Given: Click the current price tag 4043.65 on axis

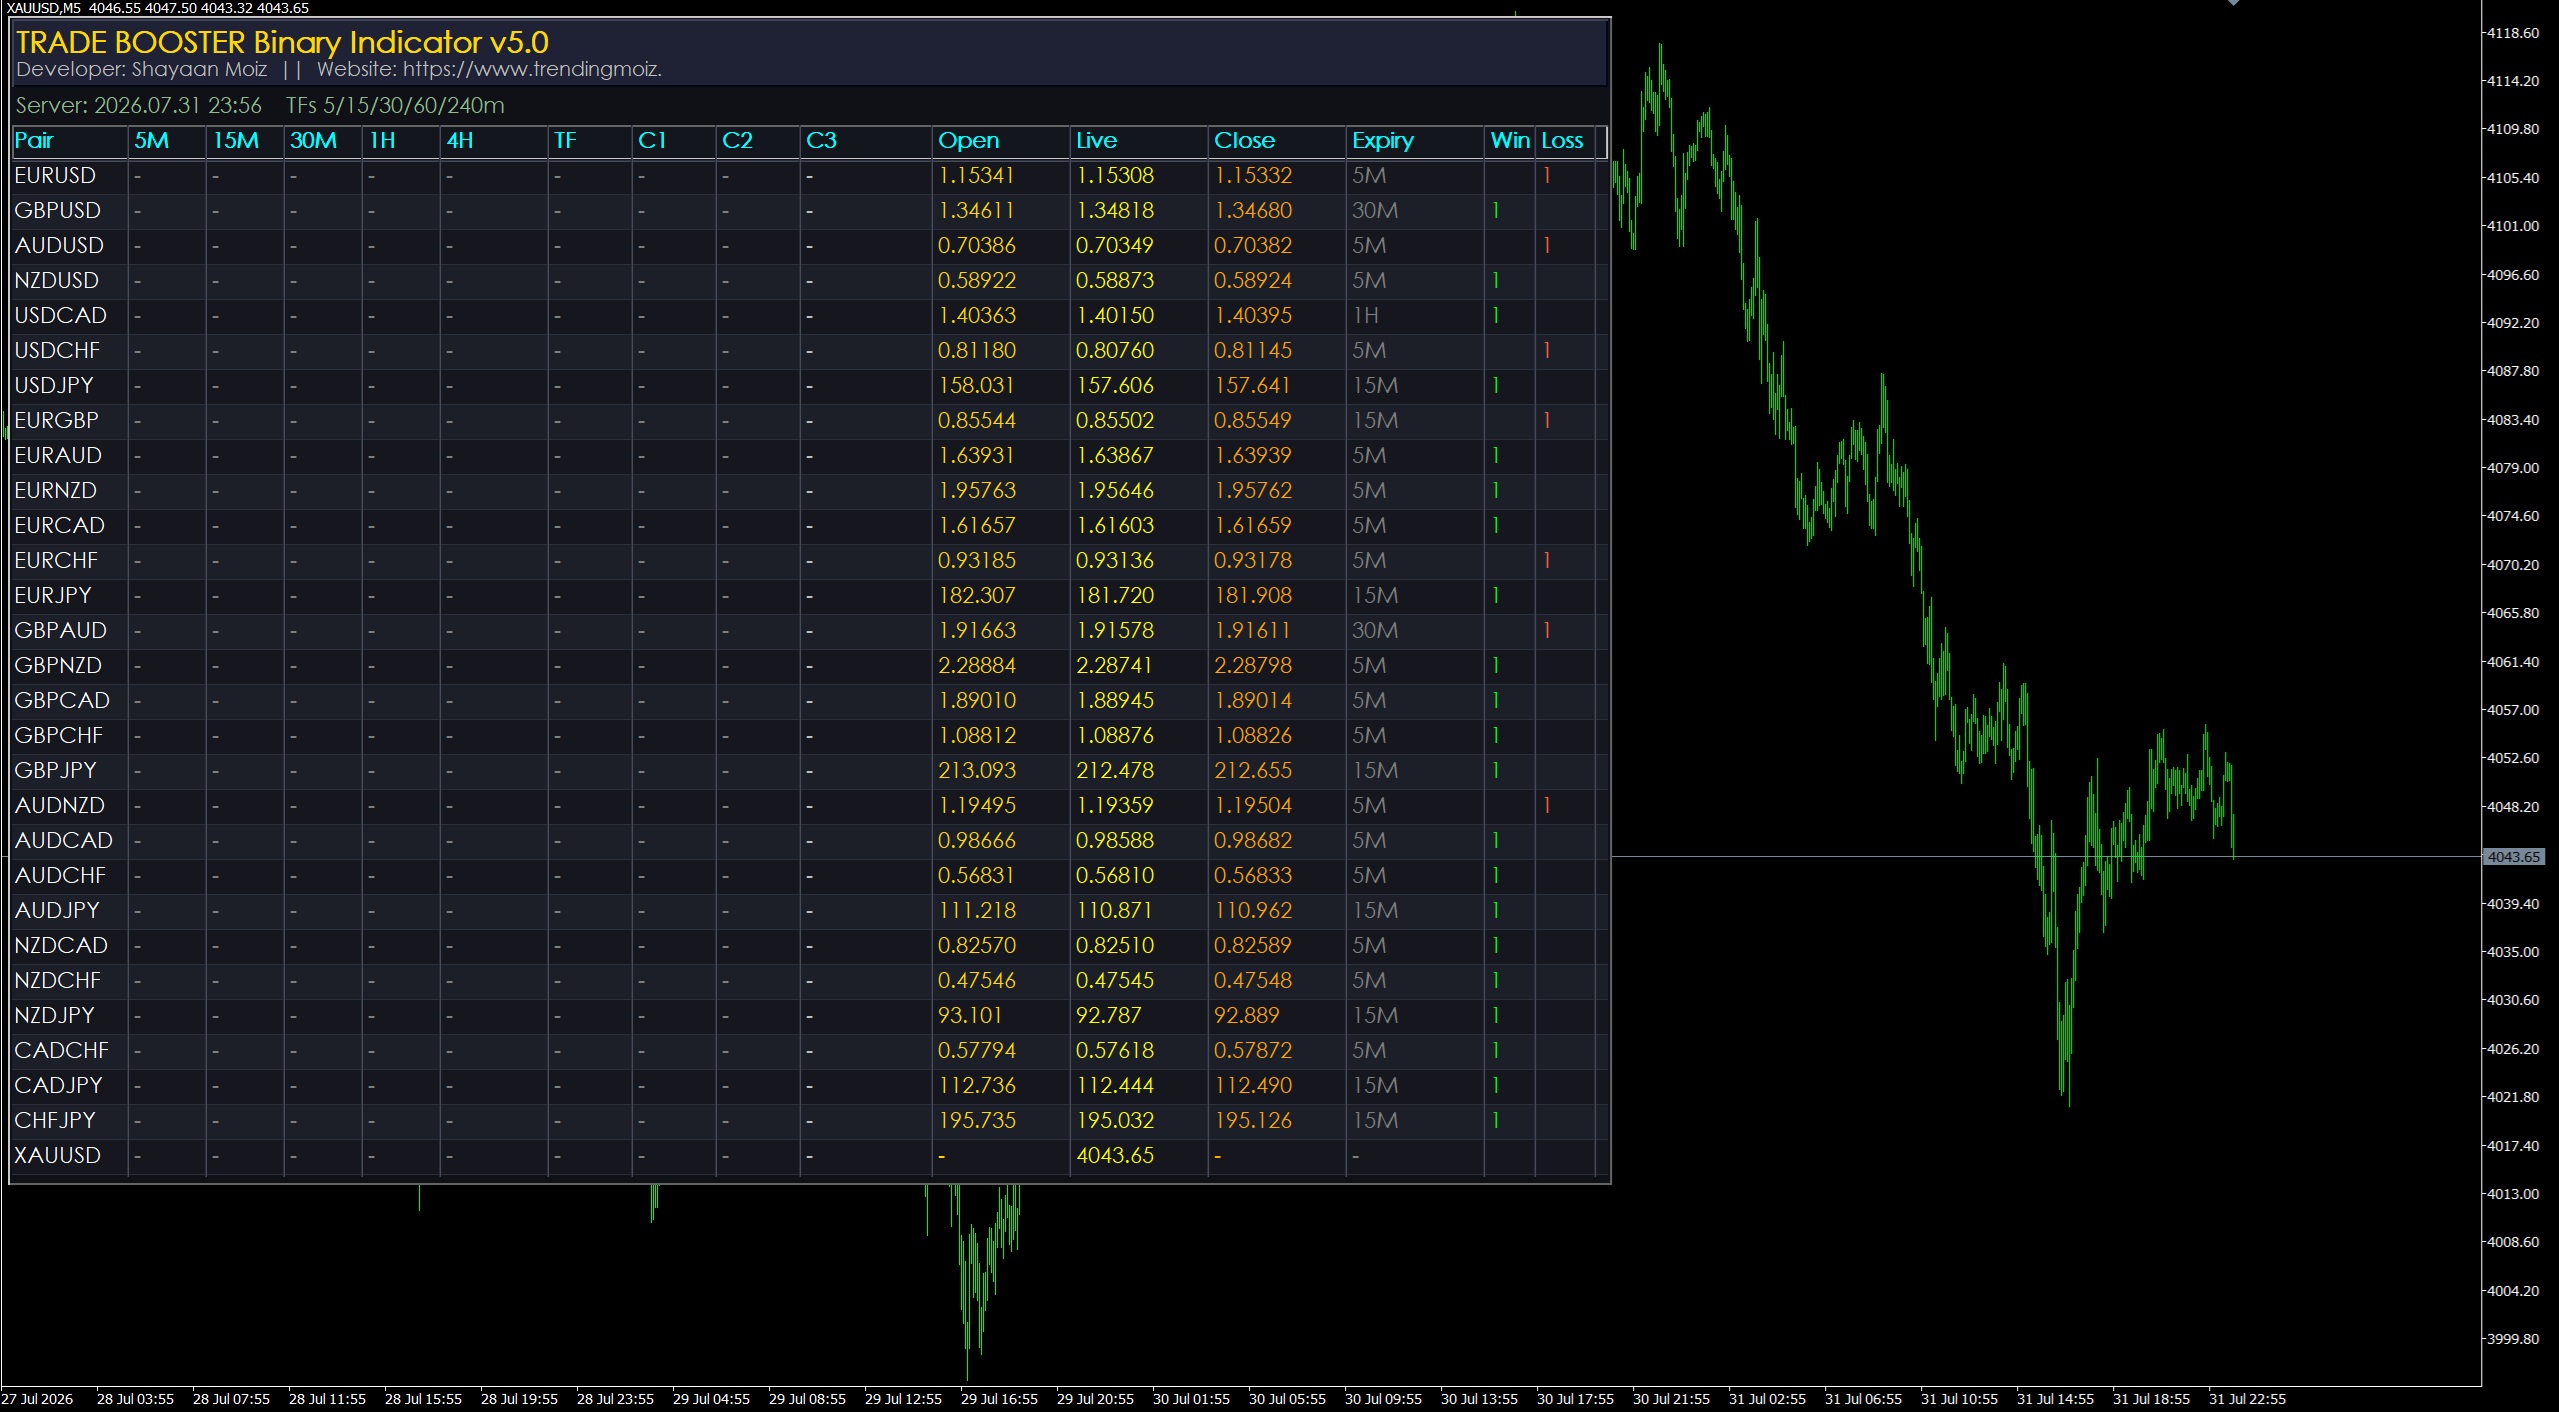Looking at the screenshot, I should (2513, 857).
